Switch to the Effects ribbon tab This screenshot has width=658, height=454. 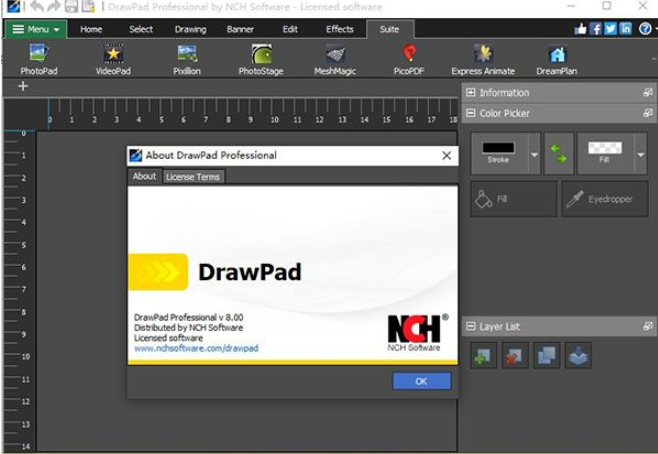pos(339,29)
